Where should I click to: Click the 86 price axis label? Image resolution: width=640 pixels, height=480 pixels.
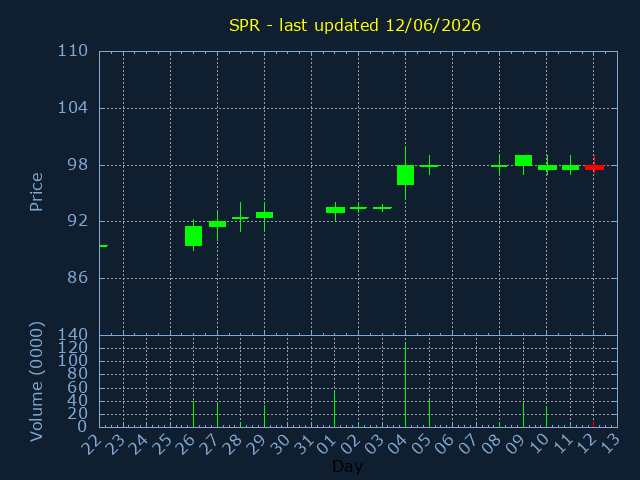click(78, 278)
